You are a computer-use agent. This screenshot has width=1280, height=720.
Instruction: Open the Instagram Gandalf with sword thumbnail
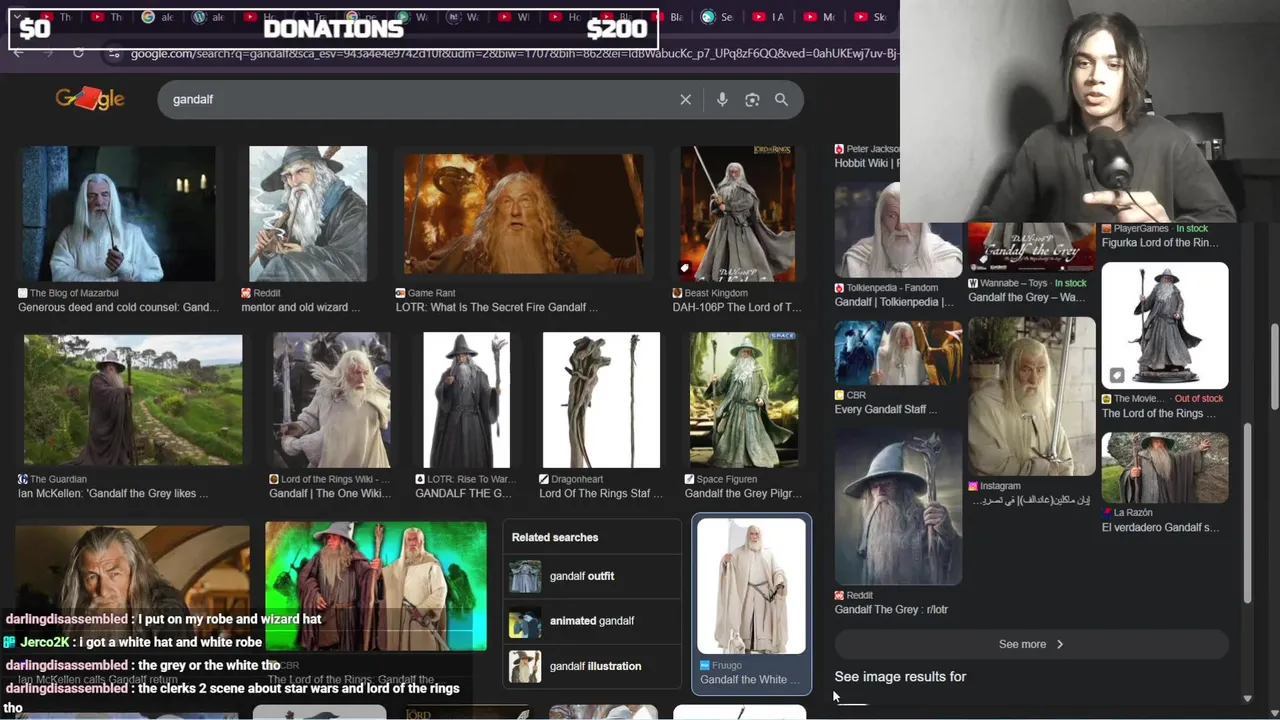click(1032, 396)
